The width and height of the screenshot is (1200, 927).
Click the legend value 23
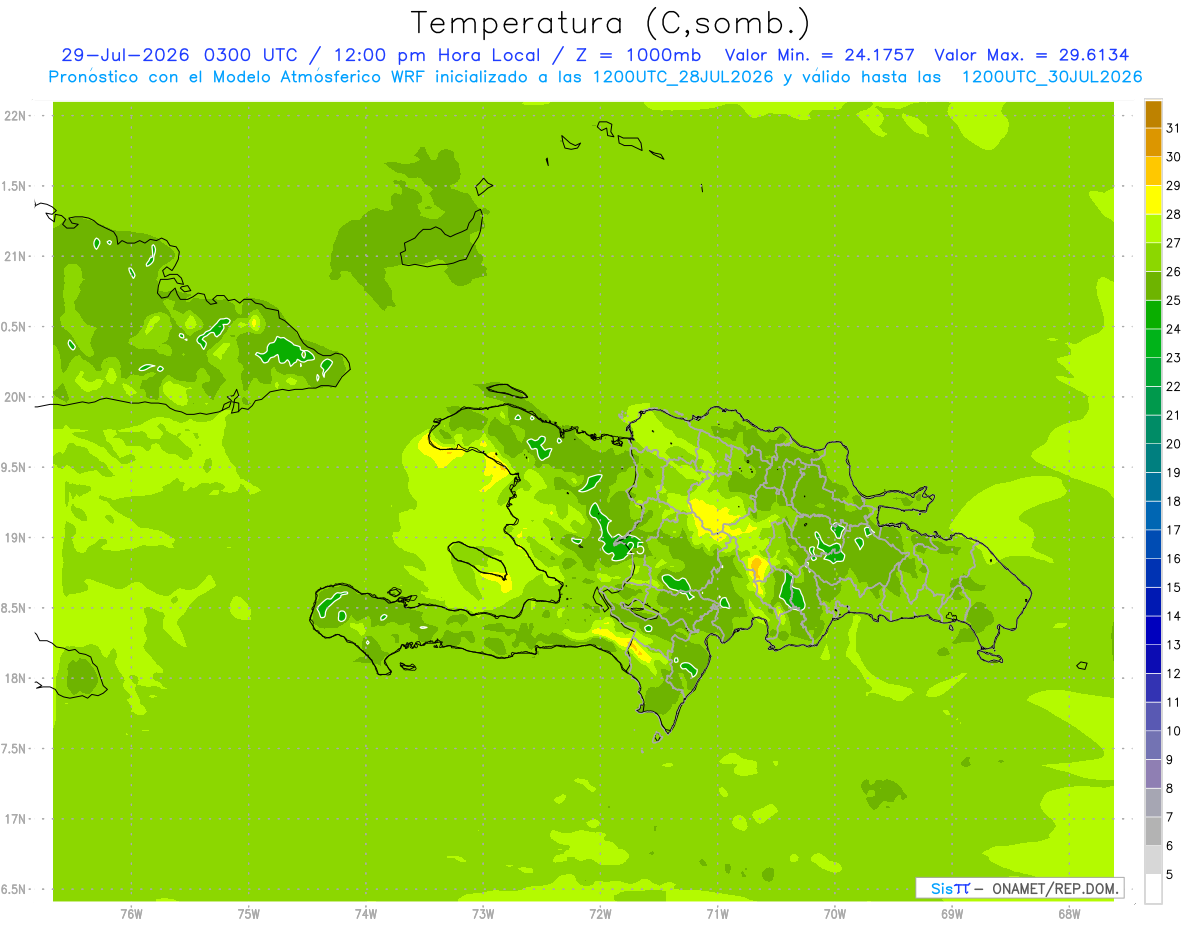(x=1174, y=358)
